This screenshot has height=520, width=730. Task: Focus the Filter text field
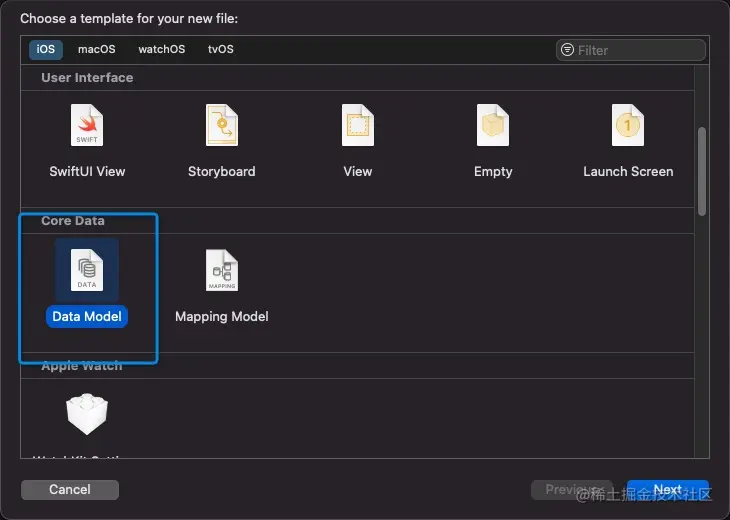pyautogui.click(x=637, y=50)
